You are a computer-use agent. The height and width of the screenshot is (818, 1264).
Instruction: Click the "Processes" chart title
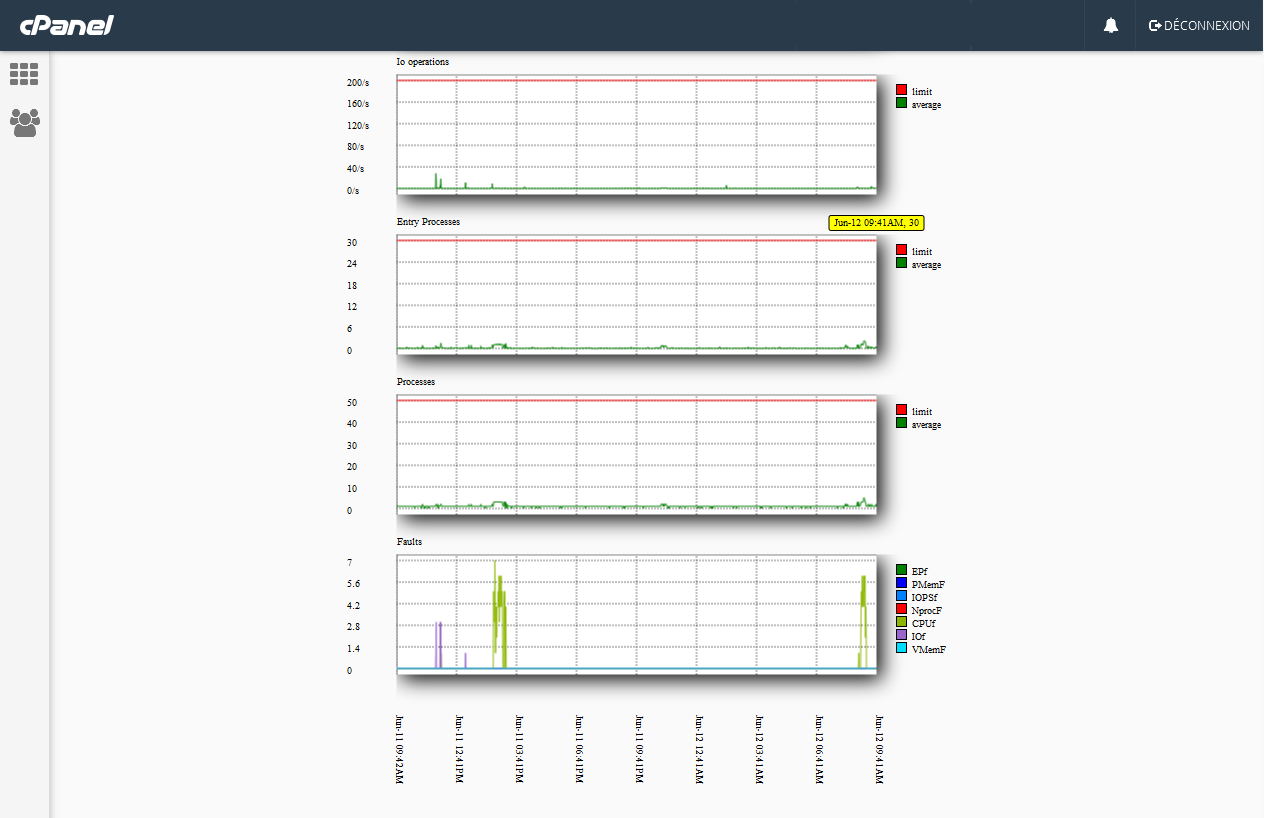(416, 382)
